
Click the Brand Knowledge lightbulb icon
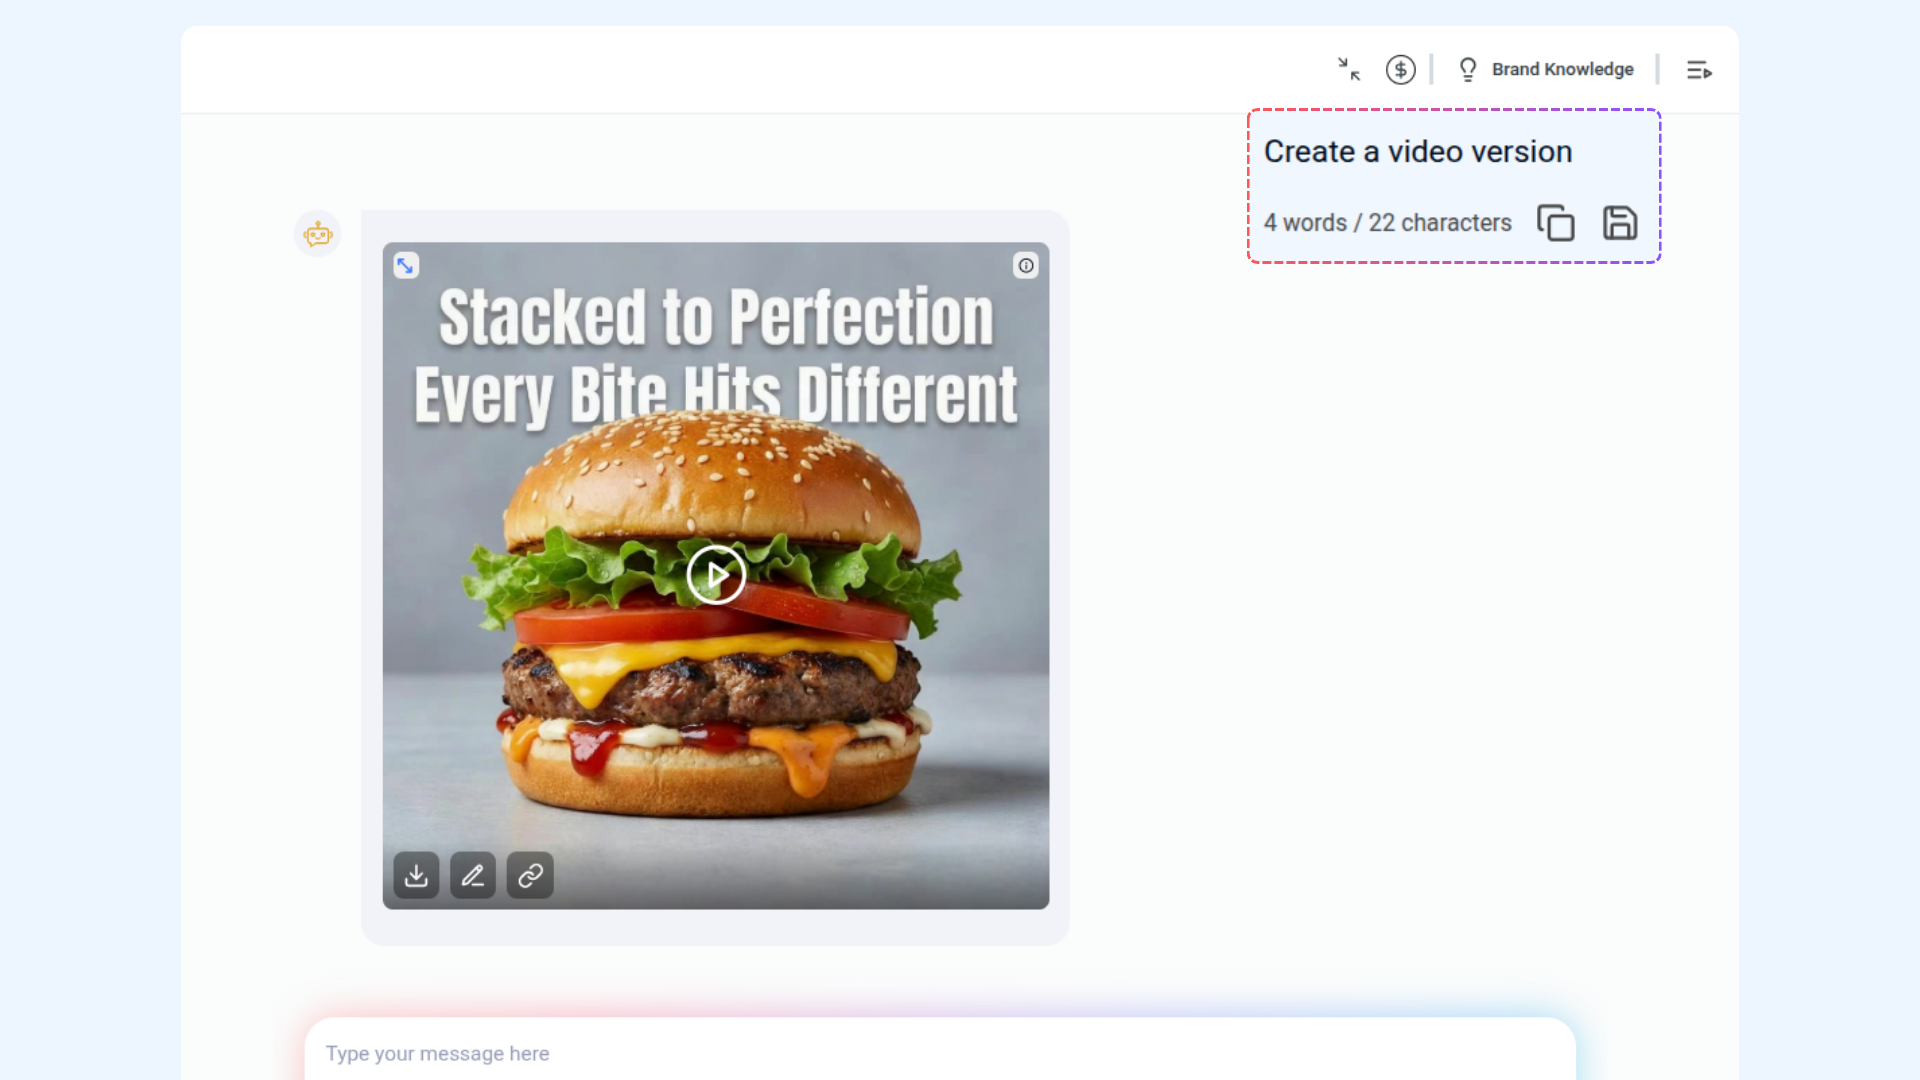tap(1468, 69)
